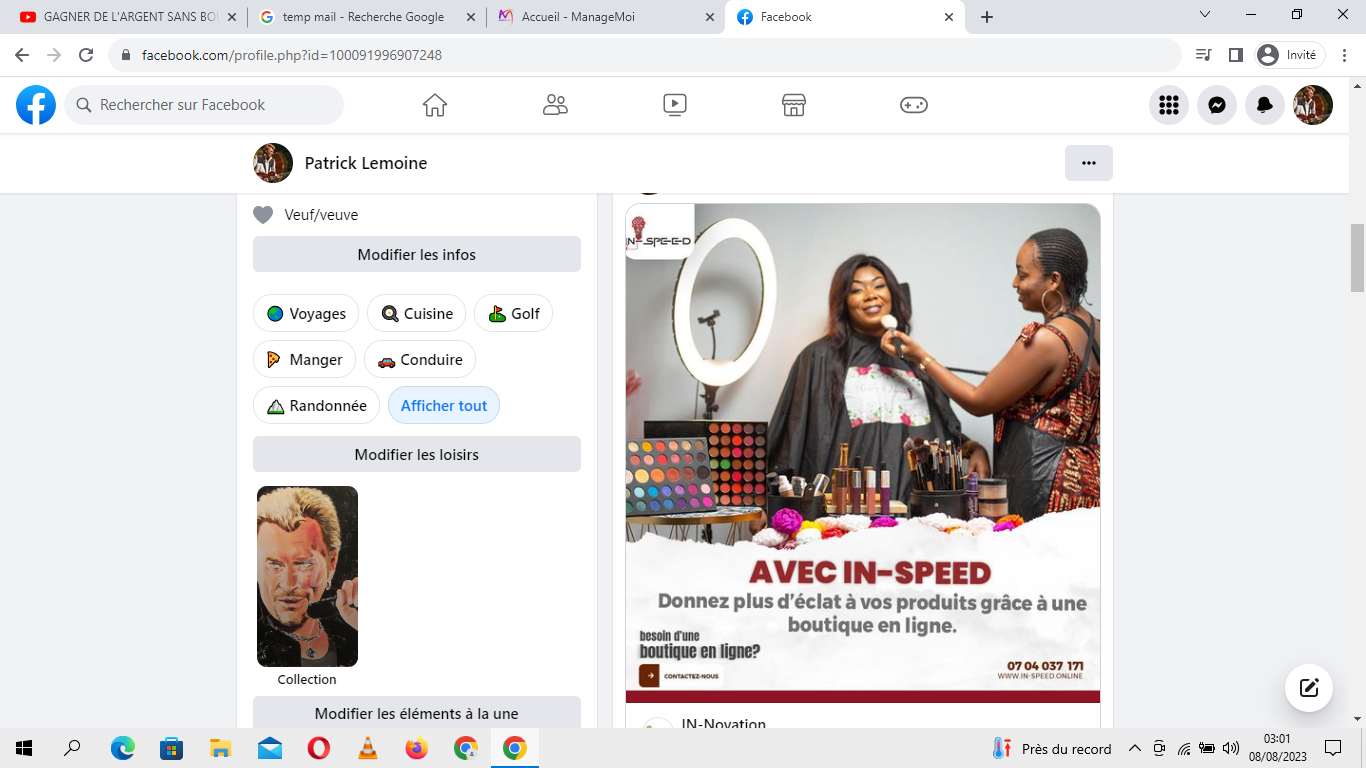
Task: Click the Modifier les loisirs button
Action: click(x=416, y=454)
